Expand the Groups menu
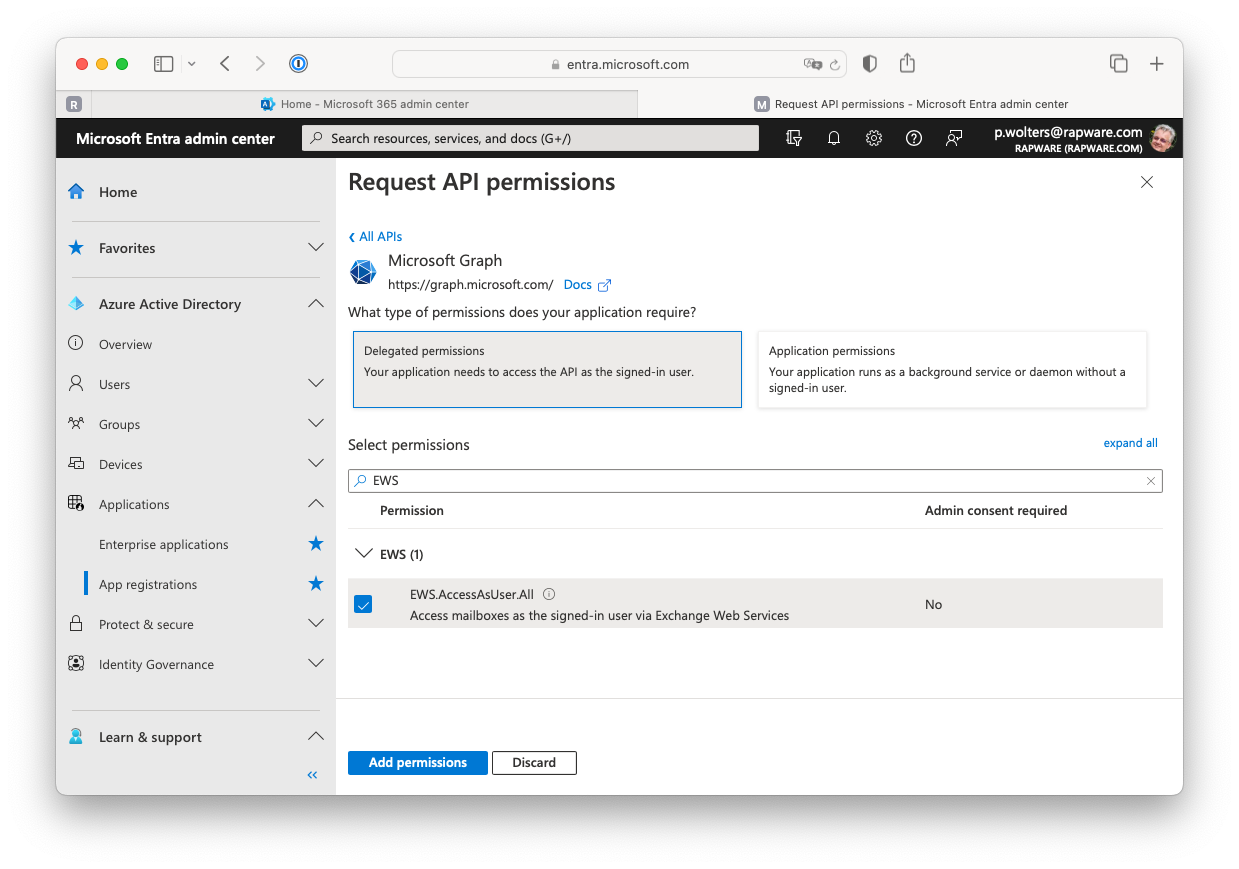Image resolution: width=1239 pixels, height=869 pixels. click(x=316, y=424)
